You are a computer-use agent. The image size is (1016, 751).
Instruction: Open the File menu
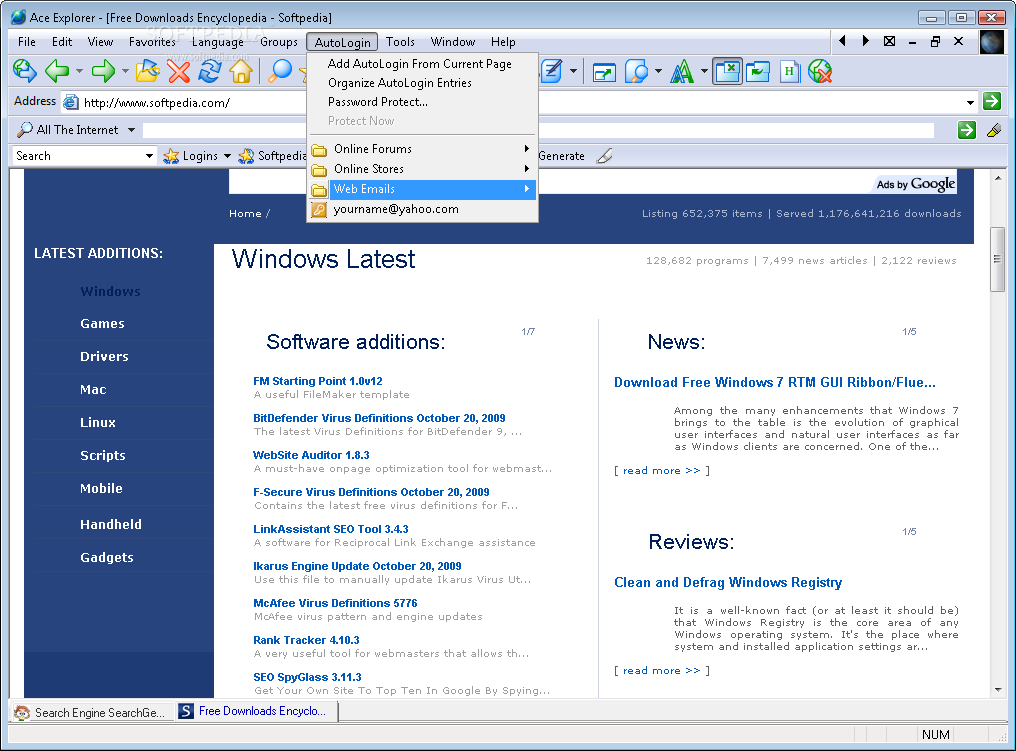pos(27,42)
